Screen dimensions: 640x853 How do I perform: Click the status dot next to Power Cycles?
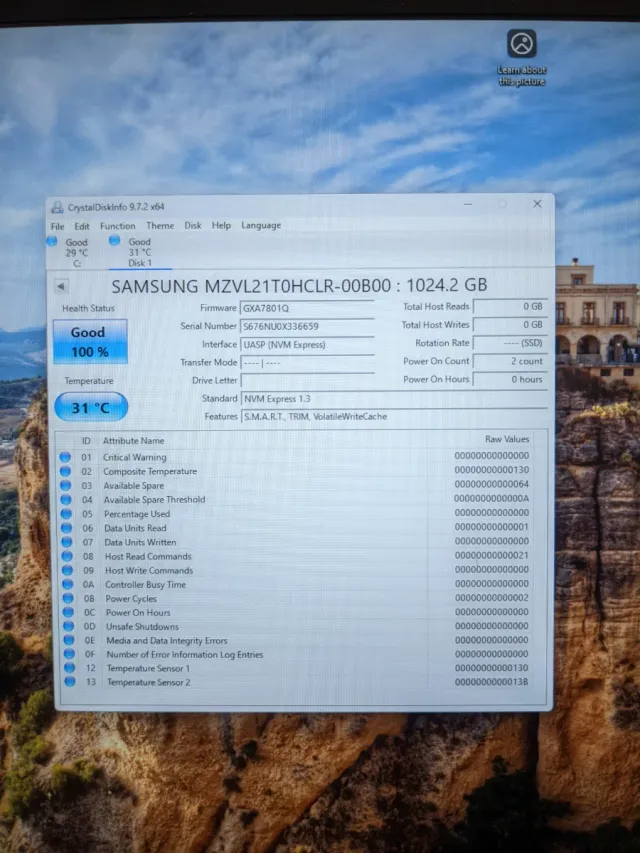coord(65,598)
